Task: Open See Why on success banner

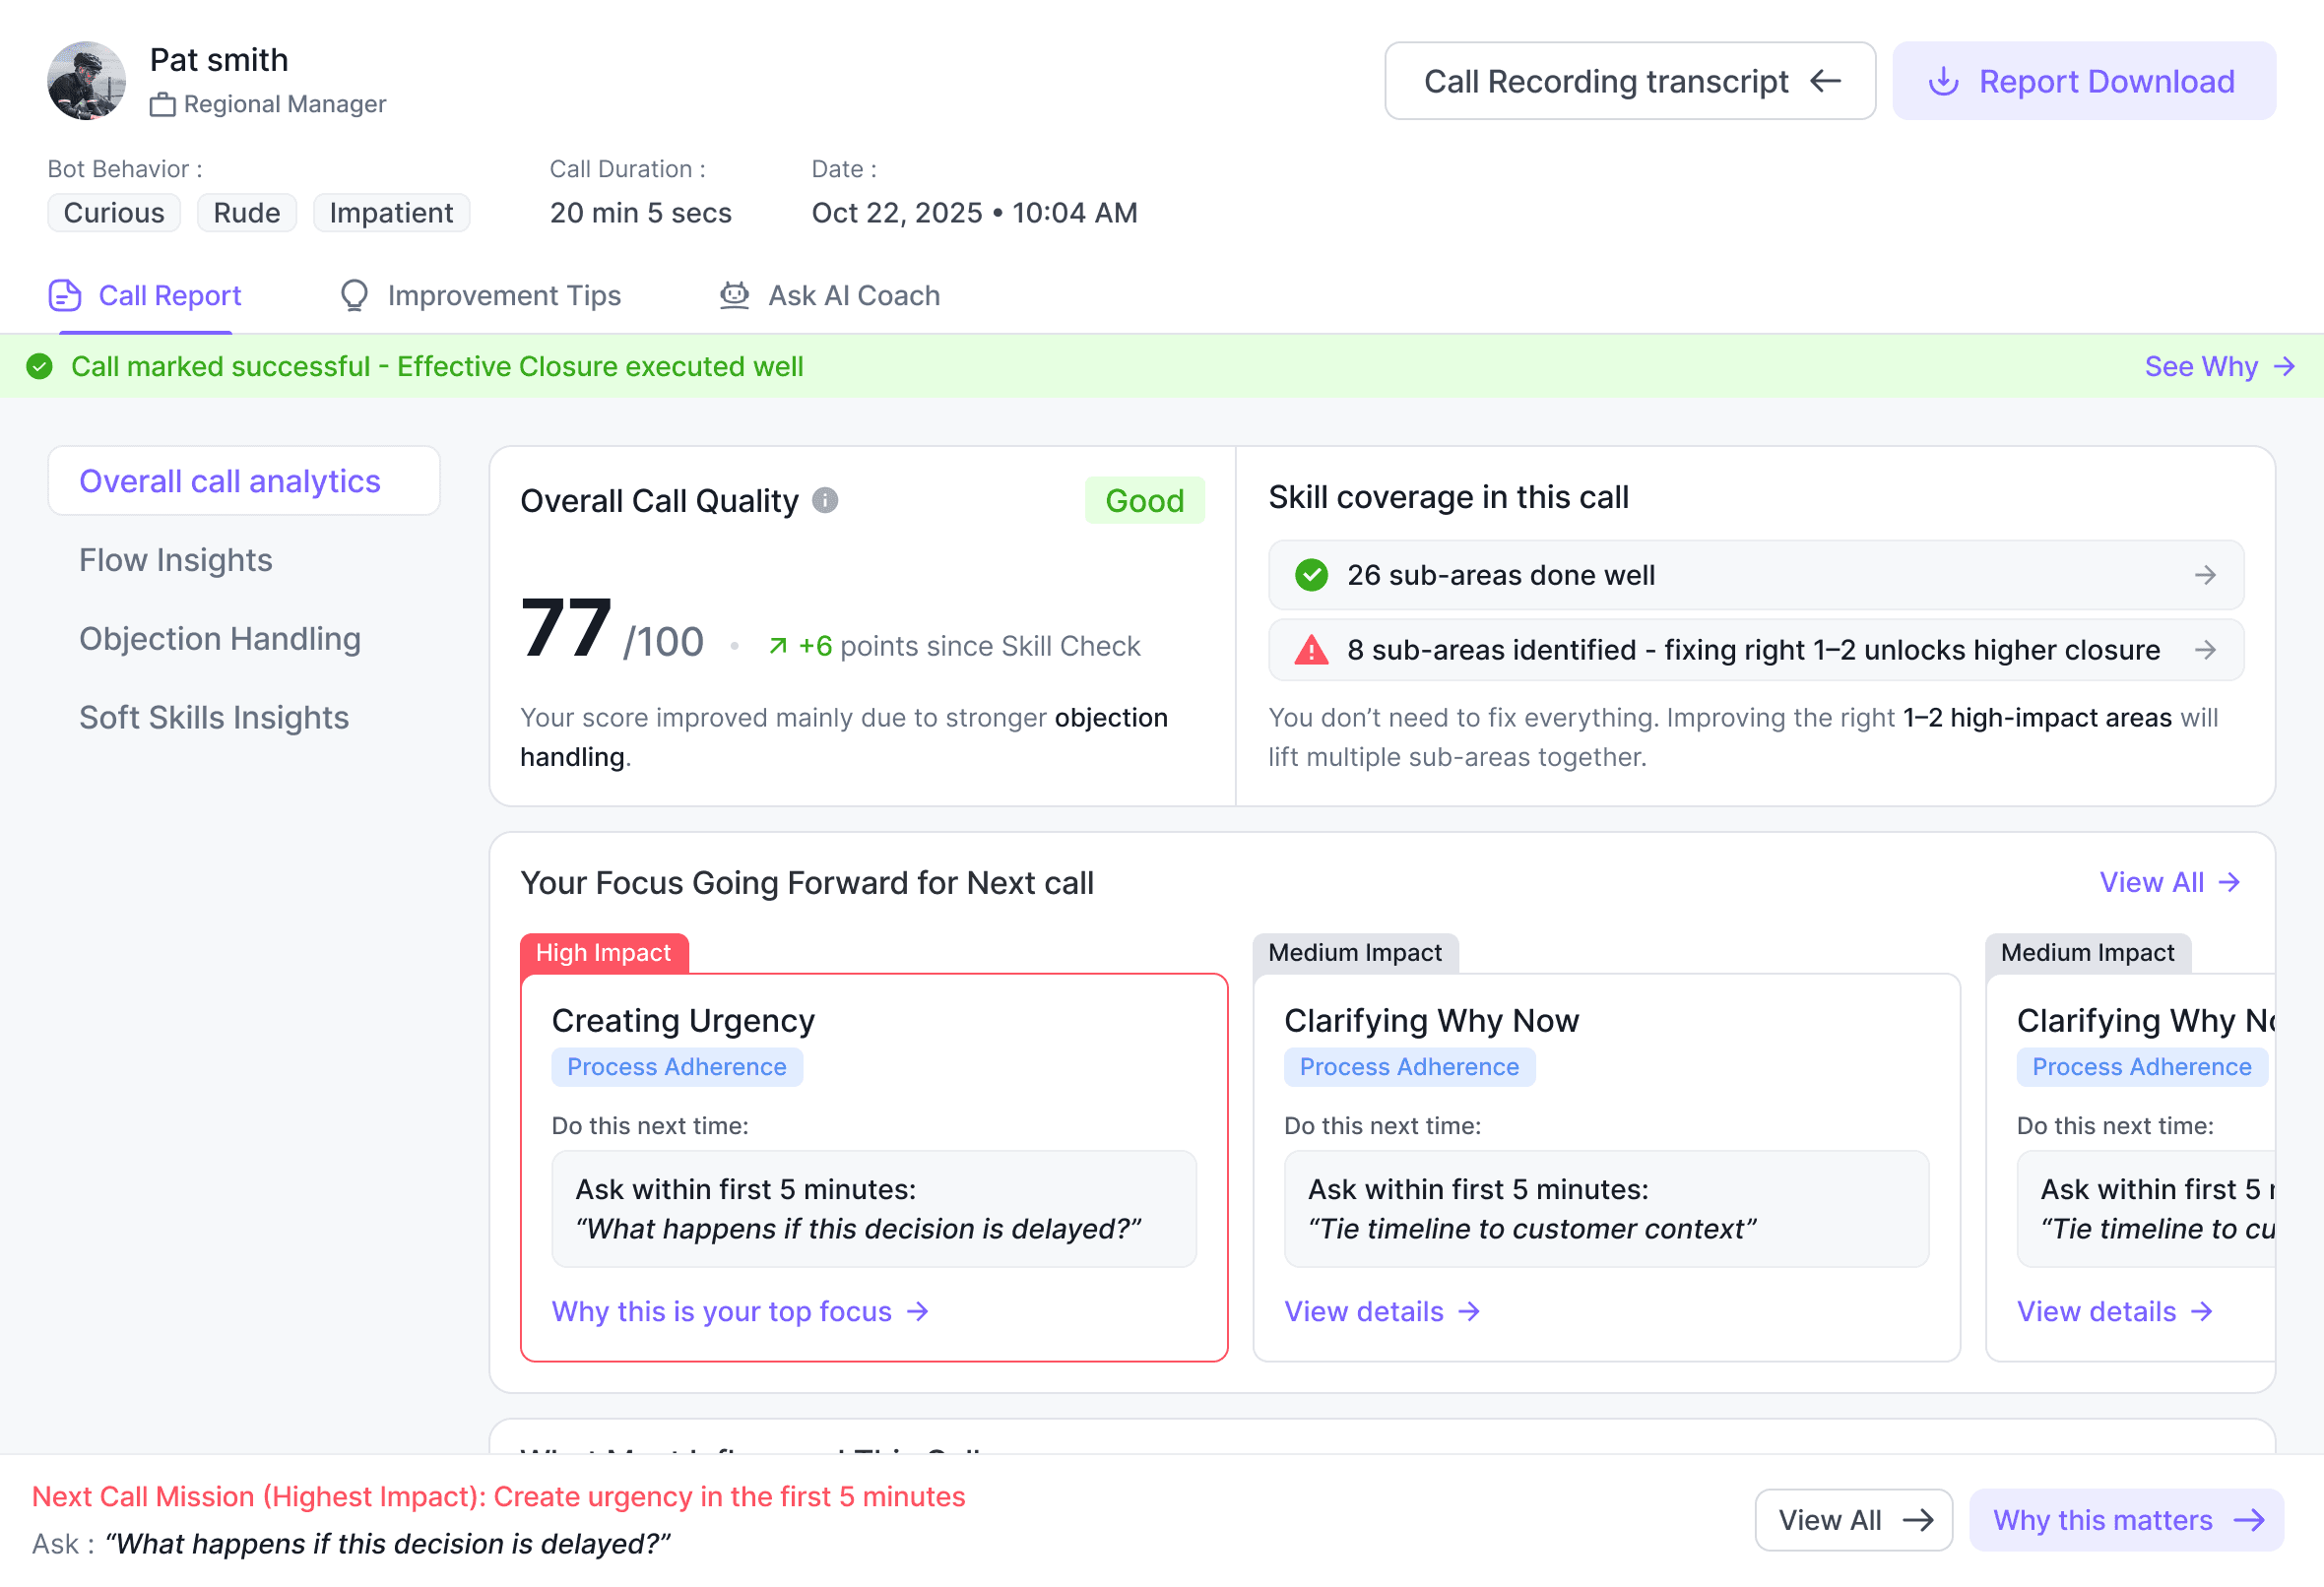Action: (2218, 367)
